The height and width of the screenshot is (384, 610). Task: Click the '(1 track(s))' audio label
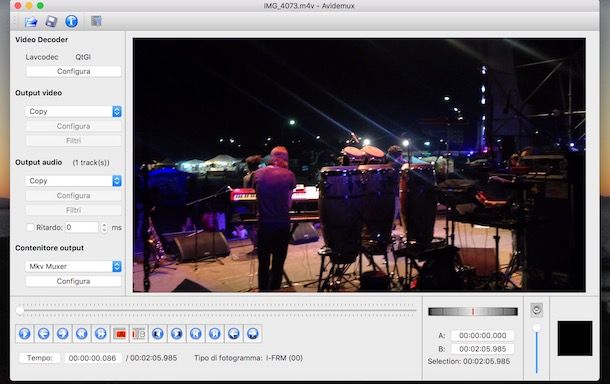click(x=91, y=163)
